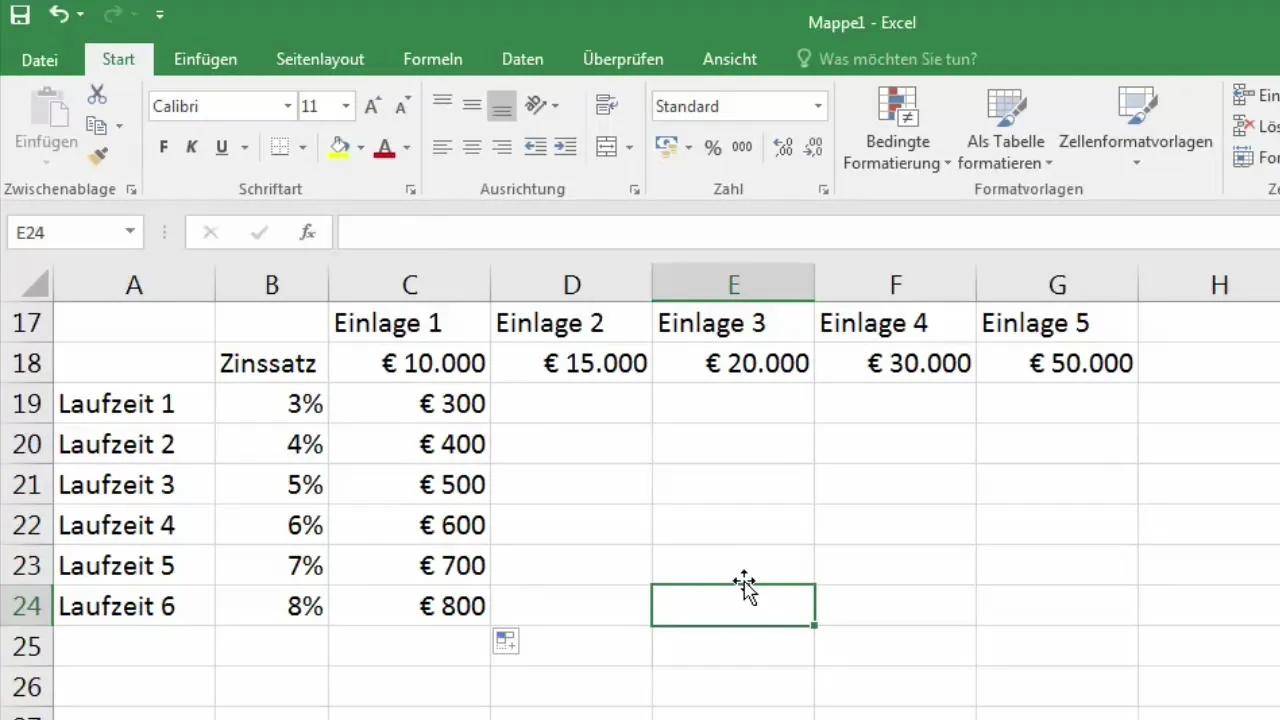Toggle right text alignment
The width and height of the screenshot is (1280, 720).
502,148
